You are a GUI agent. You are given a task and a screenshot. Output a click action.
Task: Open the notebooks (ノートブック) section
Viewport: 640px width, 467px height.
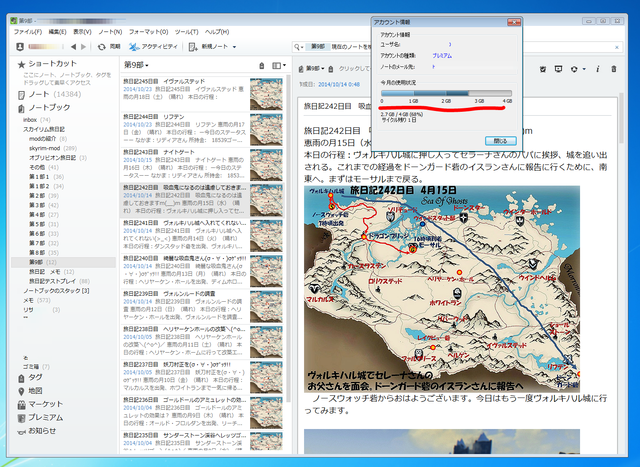point(44,108)
